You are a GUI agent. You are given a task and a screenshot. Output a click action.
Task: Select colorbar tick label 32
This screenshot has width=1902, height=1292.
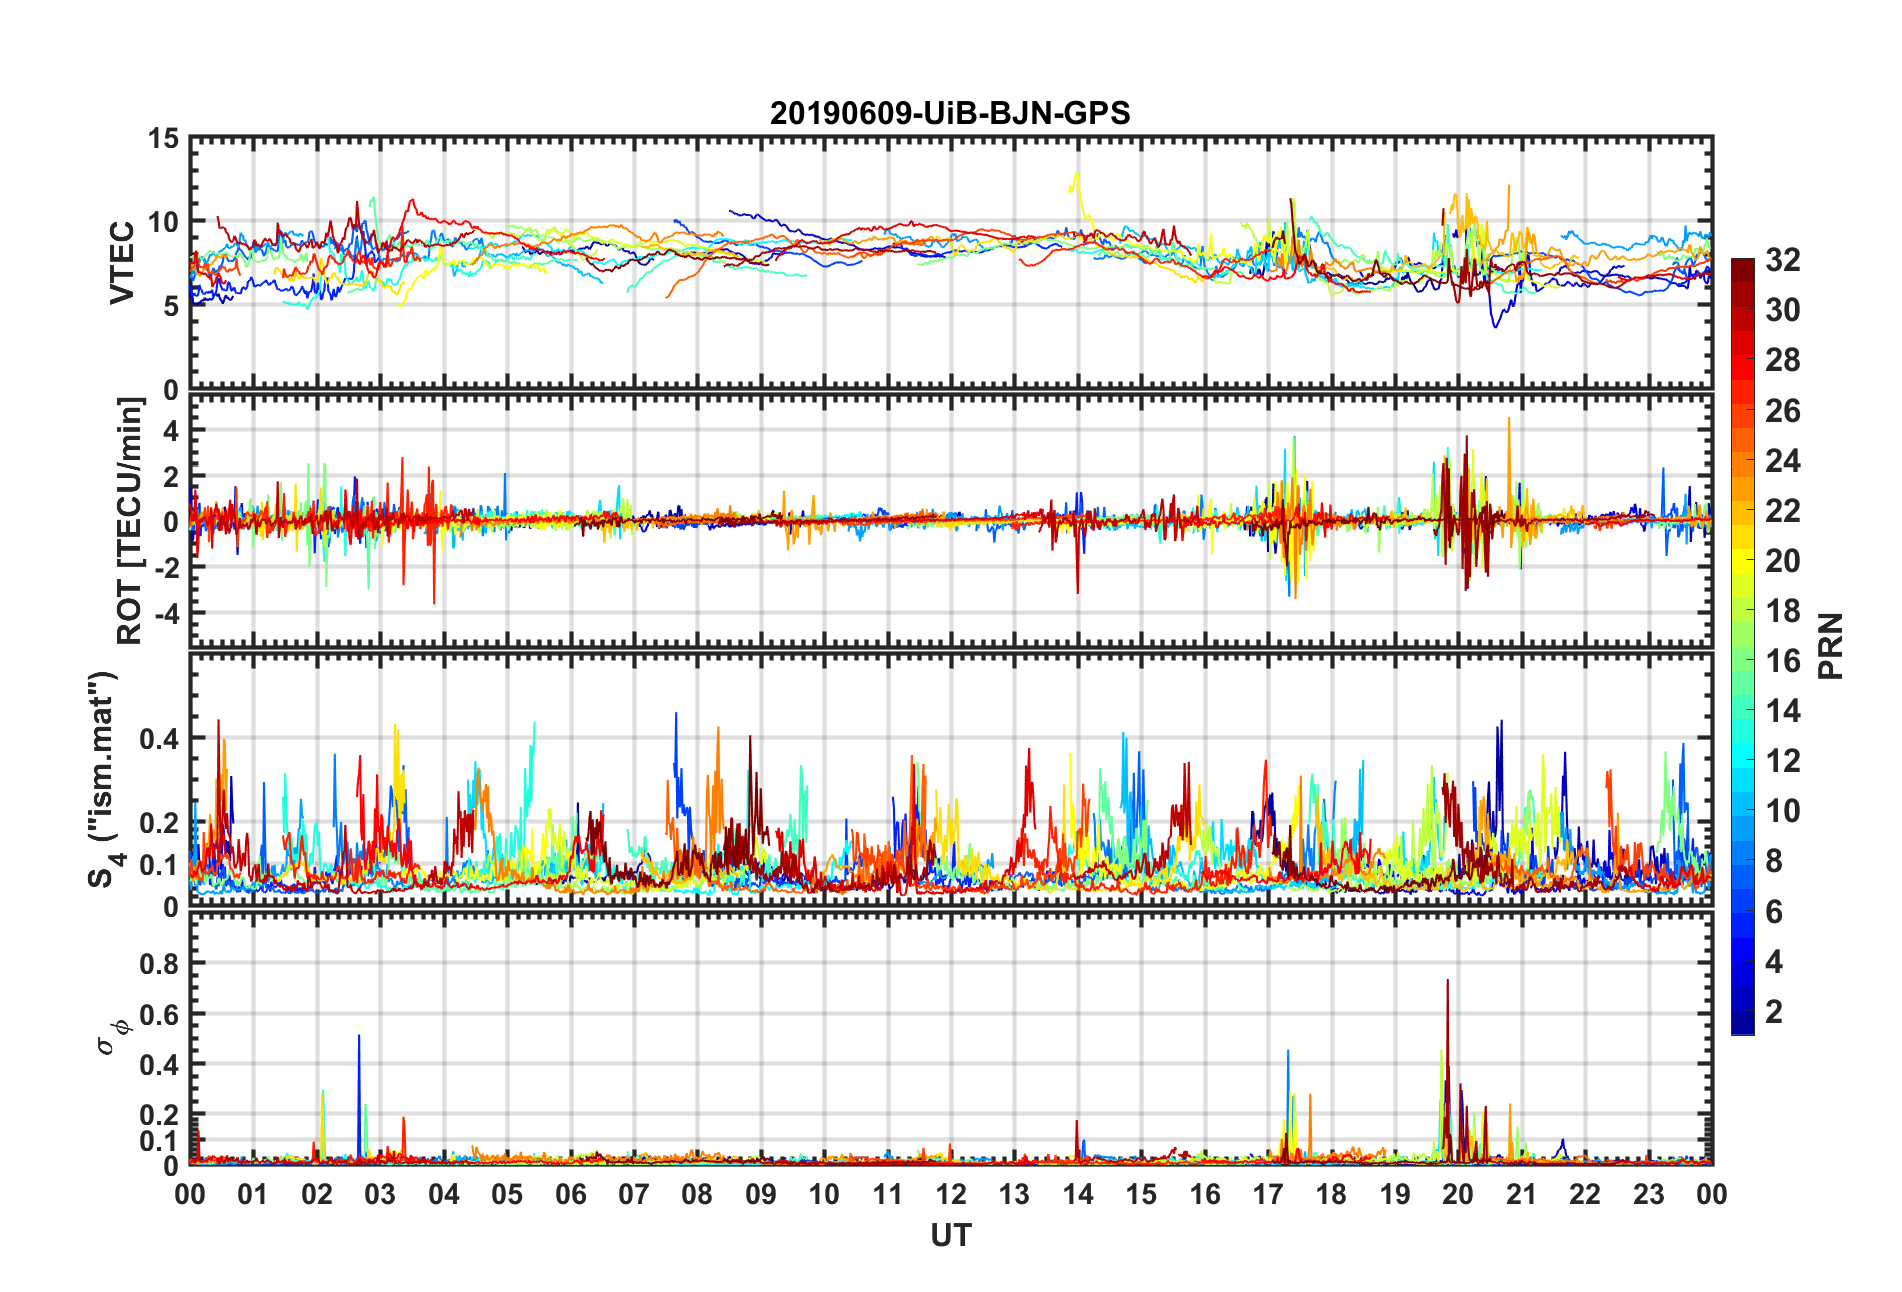[x=1783, y=260]
